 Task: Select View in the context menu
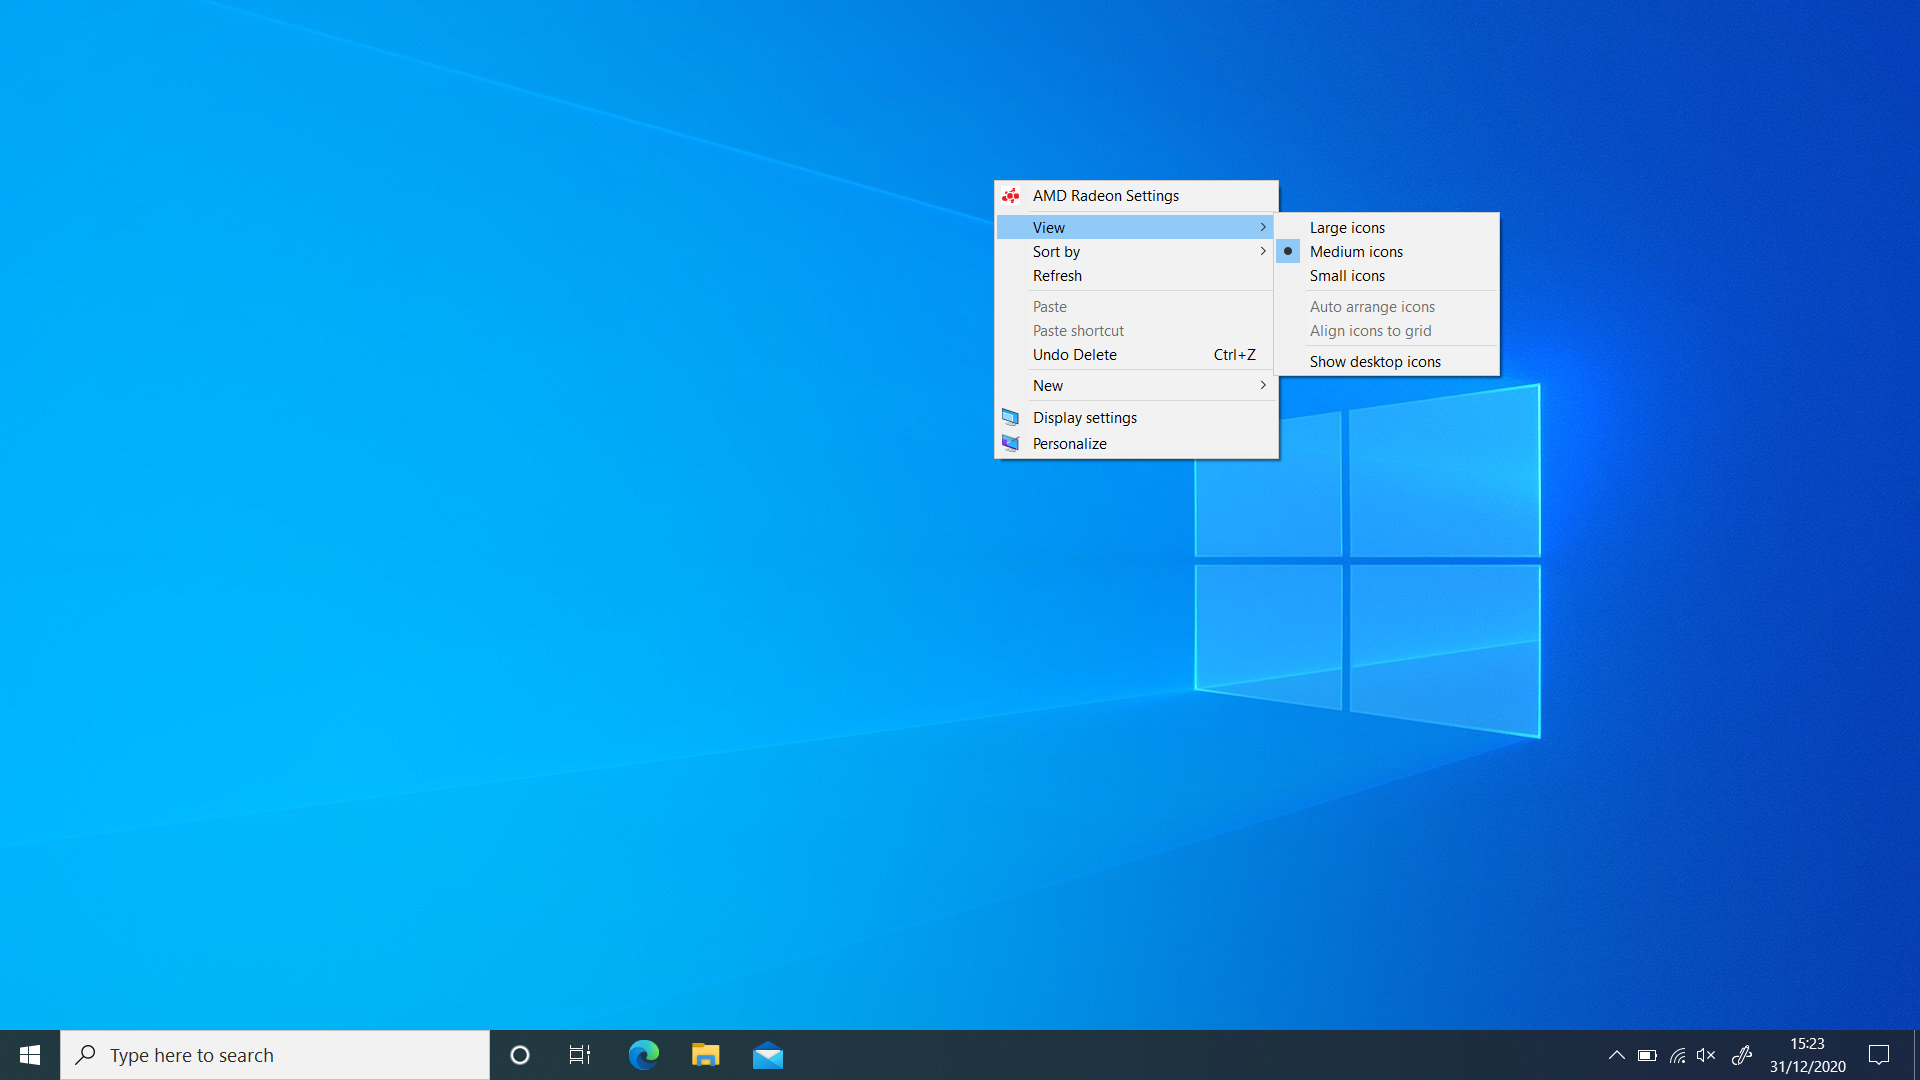coord(1136,227)
